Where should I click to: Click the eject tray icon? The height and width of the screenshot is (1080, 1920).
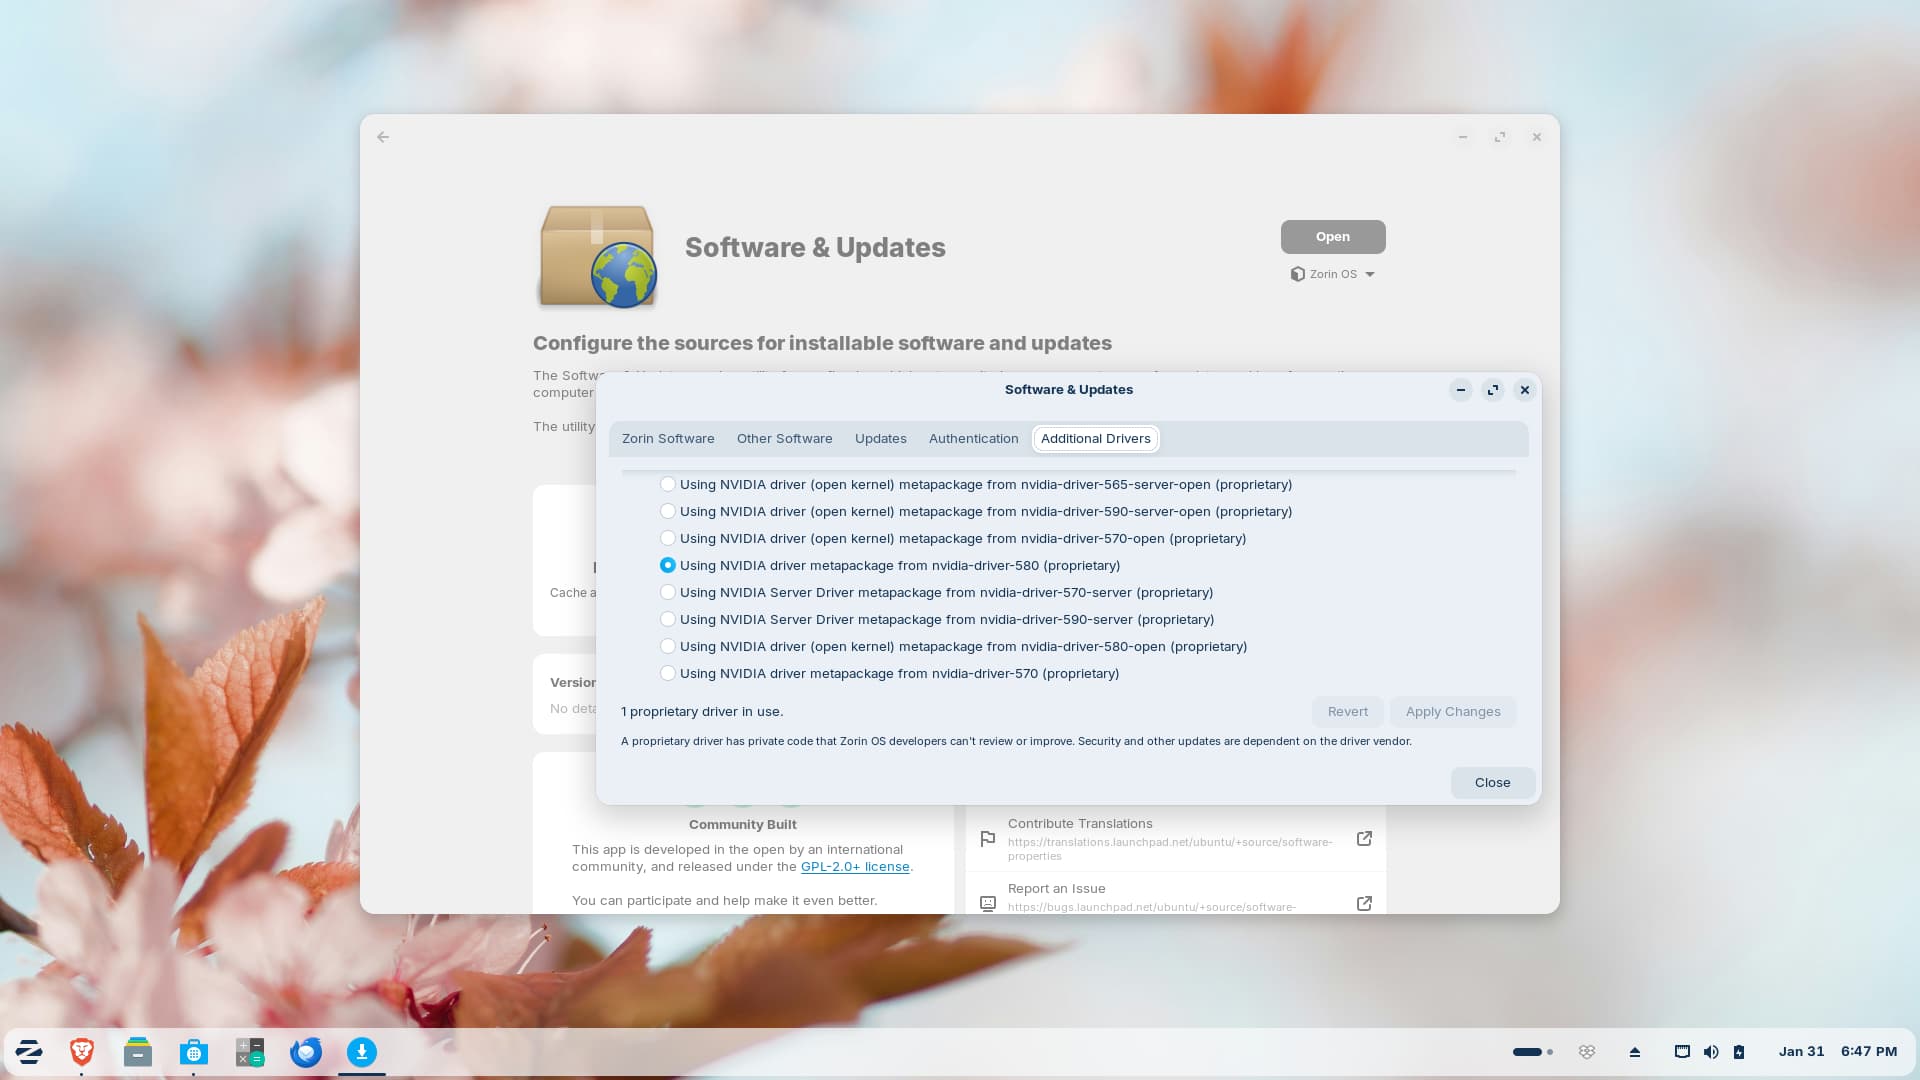pos(1635,1052)
